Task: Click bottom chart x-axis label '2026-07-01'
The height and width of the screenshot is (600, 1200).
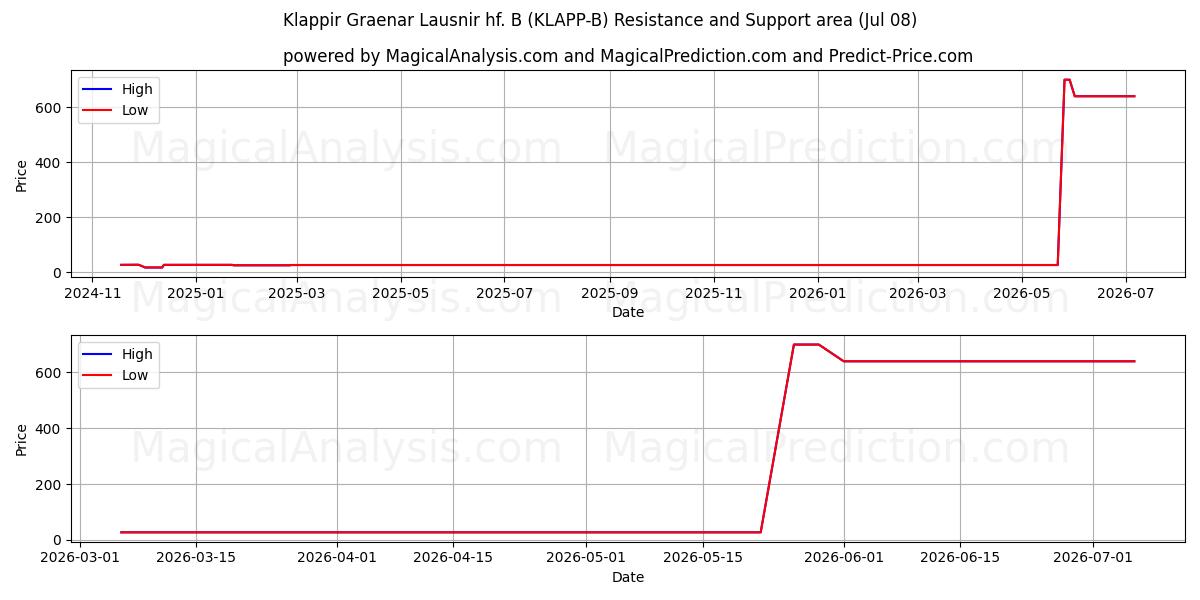Action: 1092,558
